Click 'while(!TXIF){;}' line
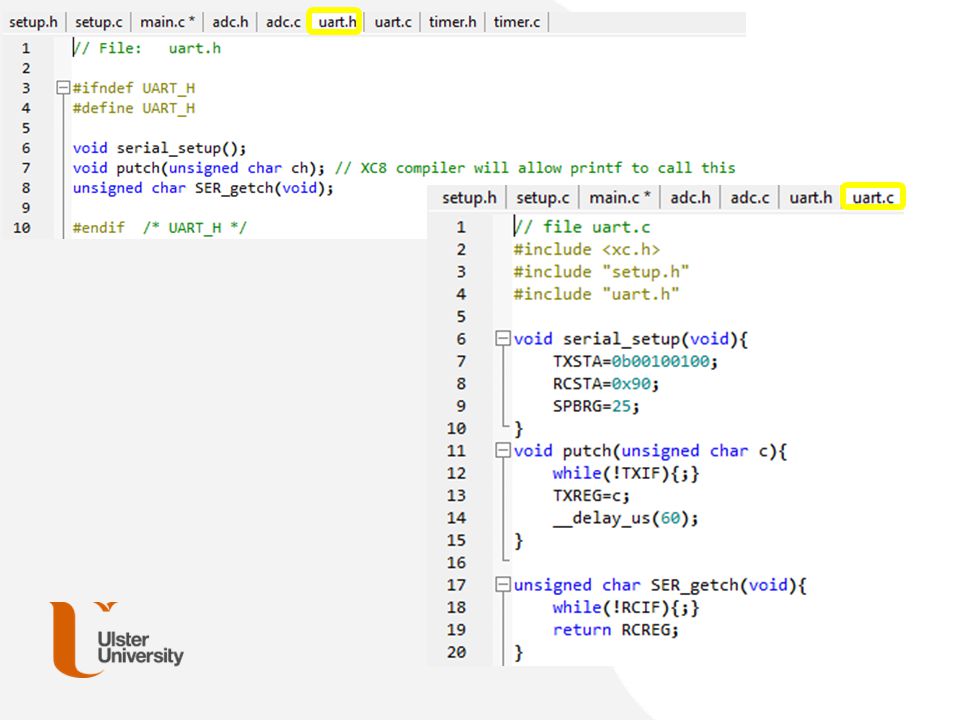 click(x=625, y=473)
